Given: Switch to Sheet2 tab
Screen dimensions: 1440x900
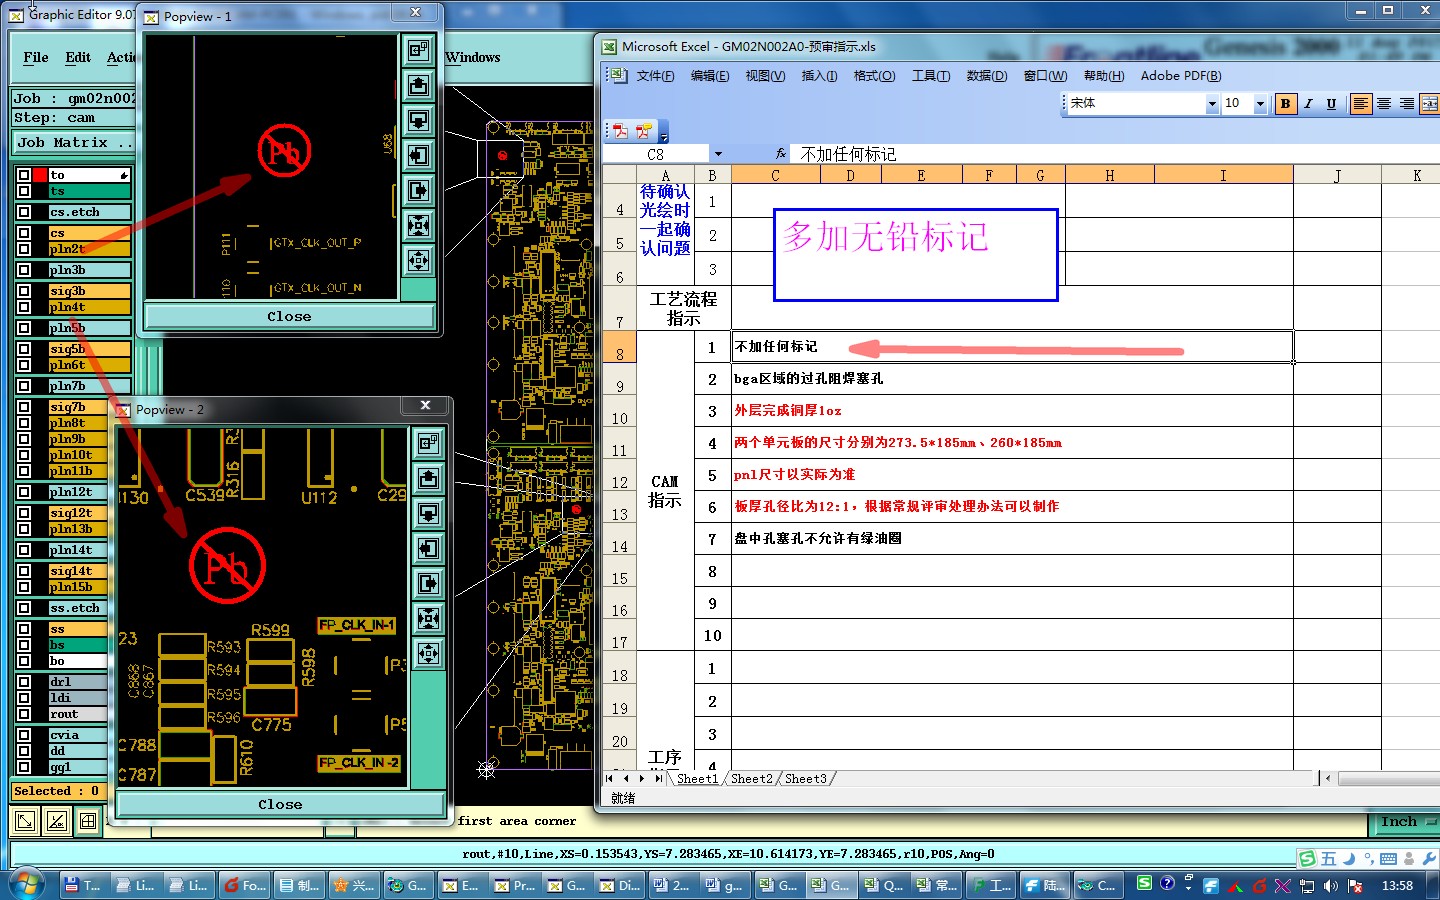Looking at the screenshot, I should pos(751,778).
